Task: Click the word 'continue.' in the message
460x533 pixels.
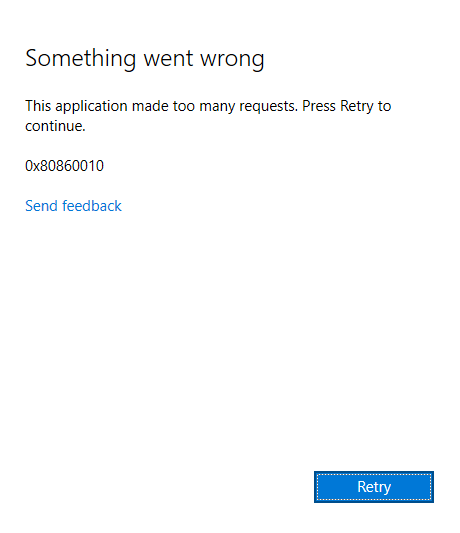Action: point(55,126)
